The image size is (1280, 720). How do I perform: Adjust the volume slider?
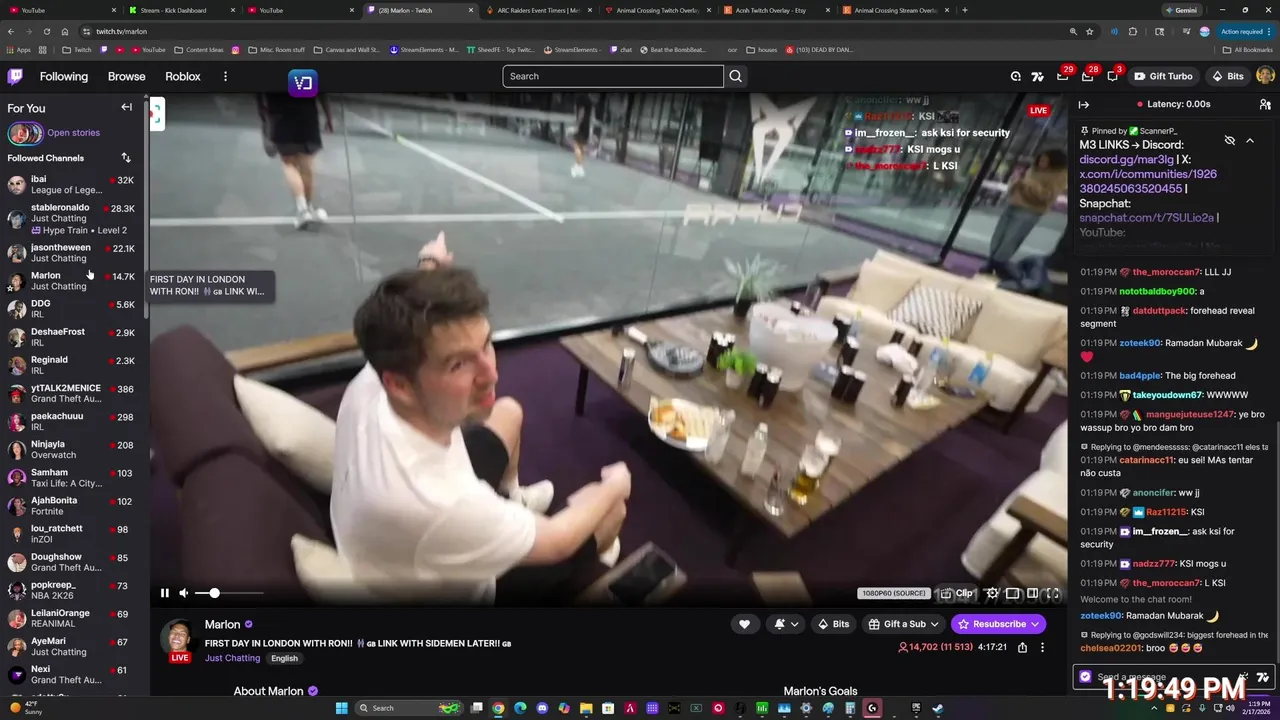(x=229, y=593)
